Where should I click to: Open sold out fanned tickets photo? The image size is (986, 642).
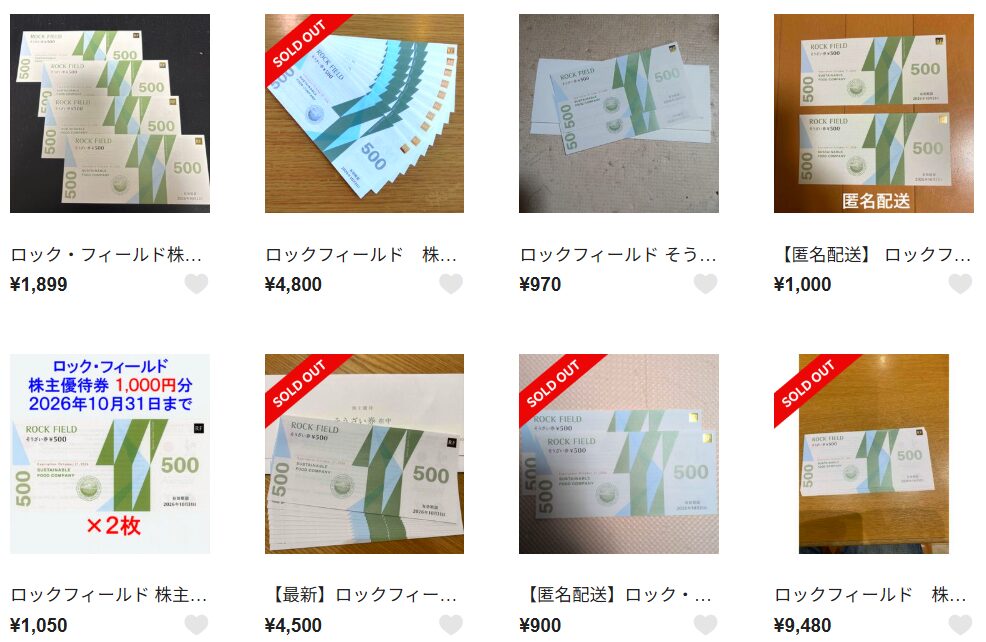point(364,113)
